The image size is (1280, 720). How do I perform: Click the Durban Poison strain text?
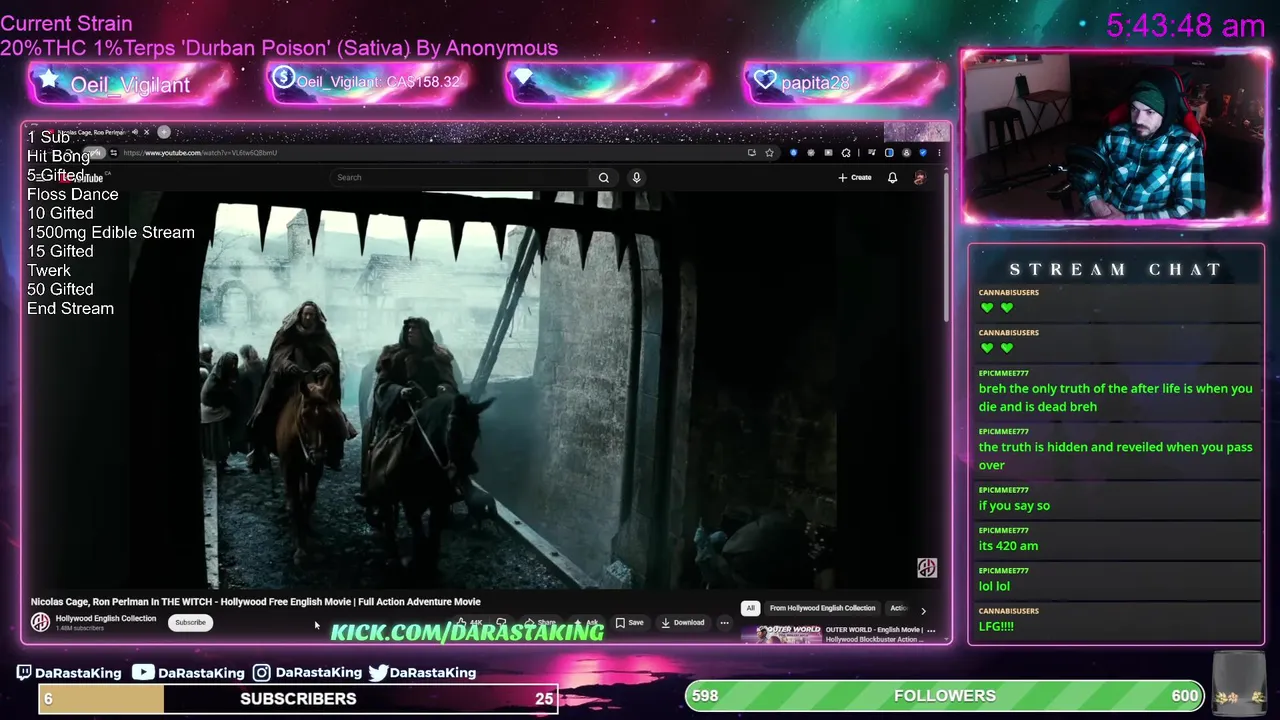tap(280, 48)
